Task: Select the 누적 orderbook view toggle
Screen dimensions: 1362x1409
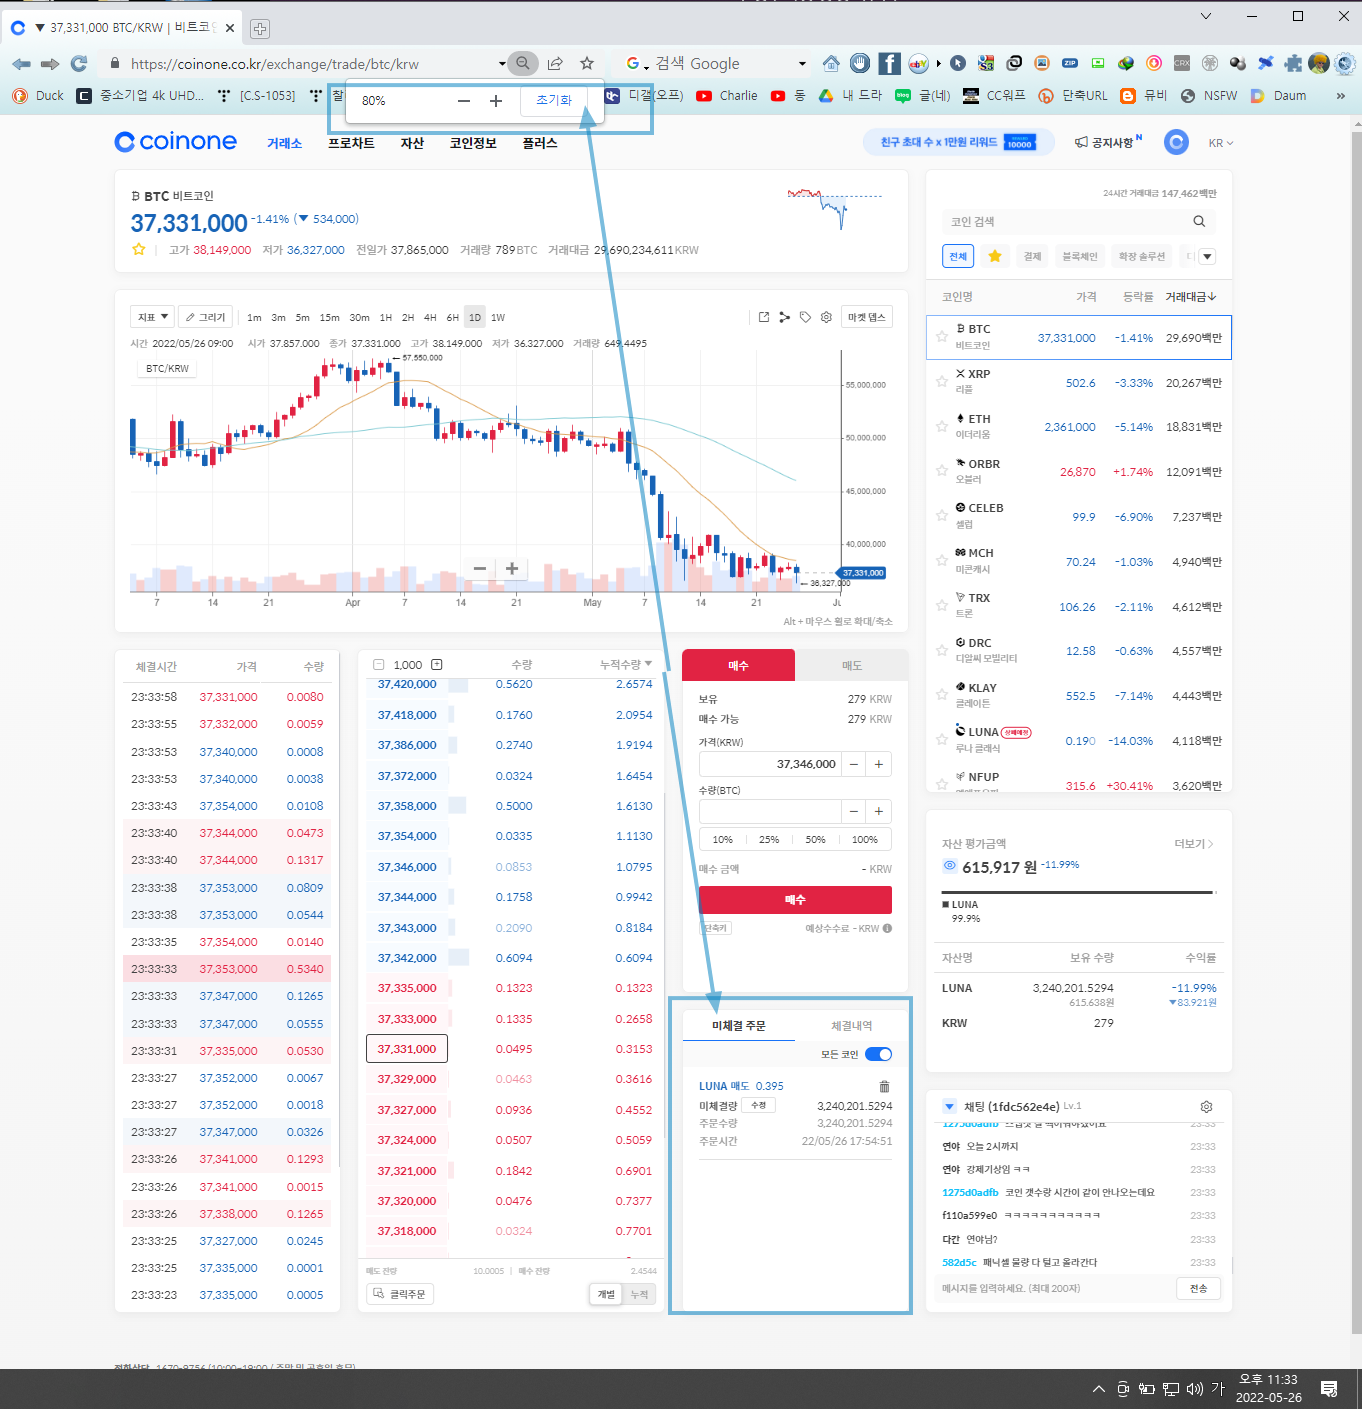Action: point(639,1294)
